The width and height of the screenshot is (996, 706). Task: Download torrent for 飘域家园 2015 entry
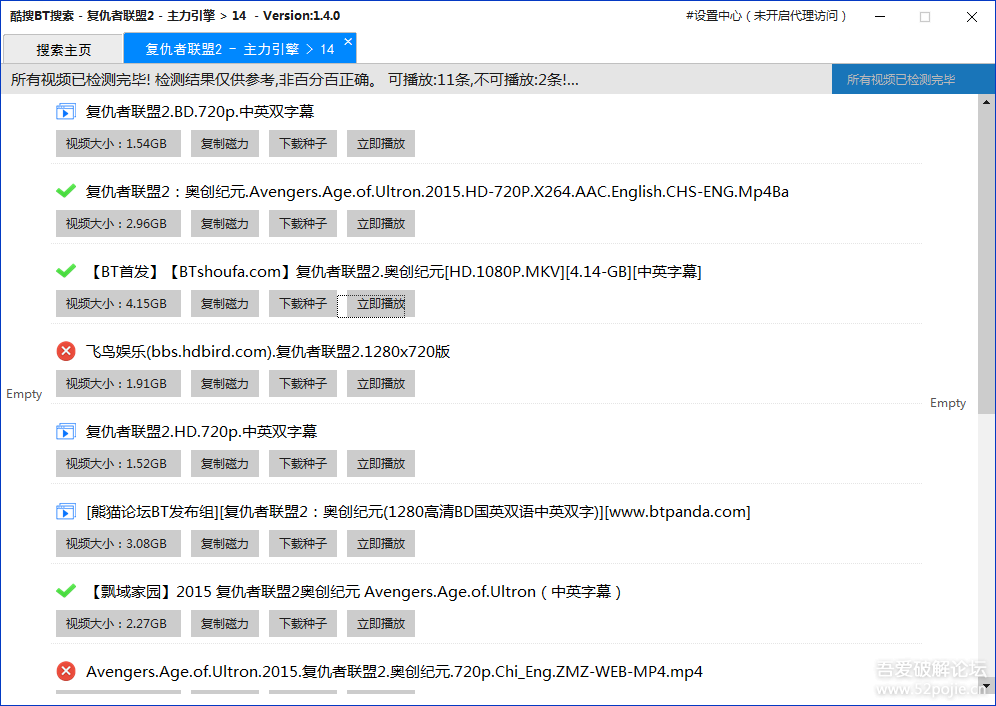pyautogui.click(x=303, y=624)
